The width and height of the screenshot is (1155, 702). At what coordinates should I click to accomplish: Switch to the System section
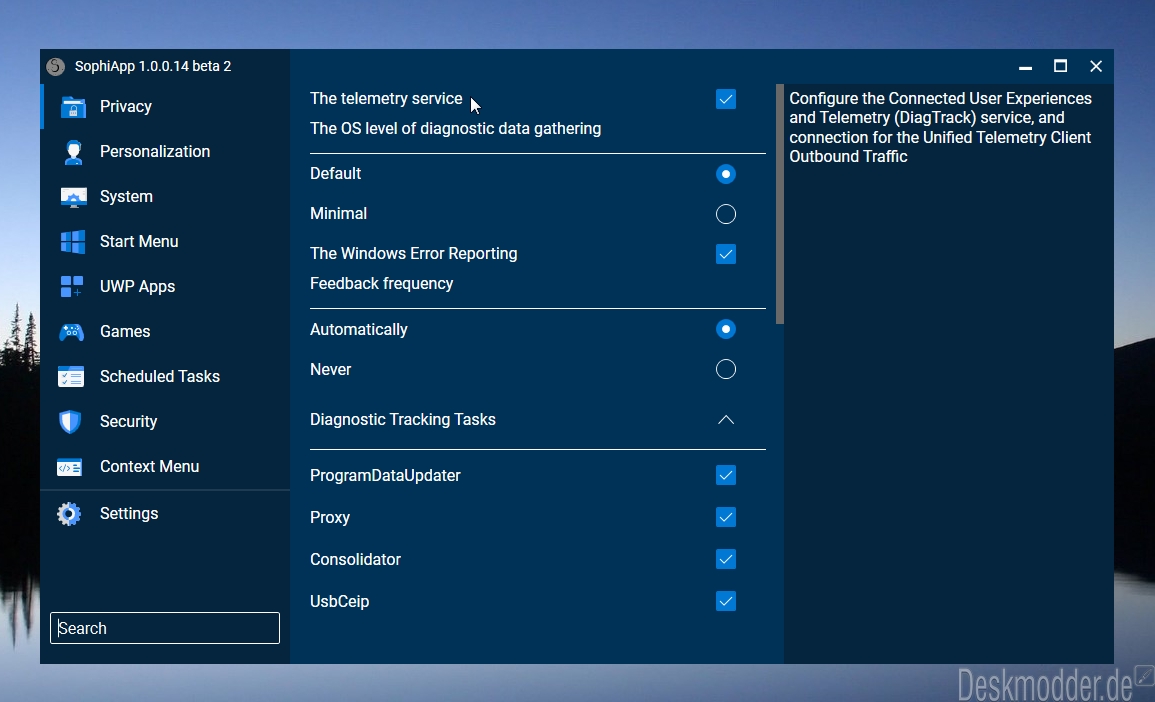[165, 197]
